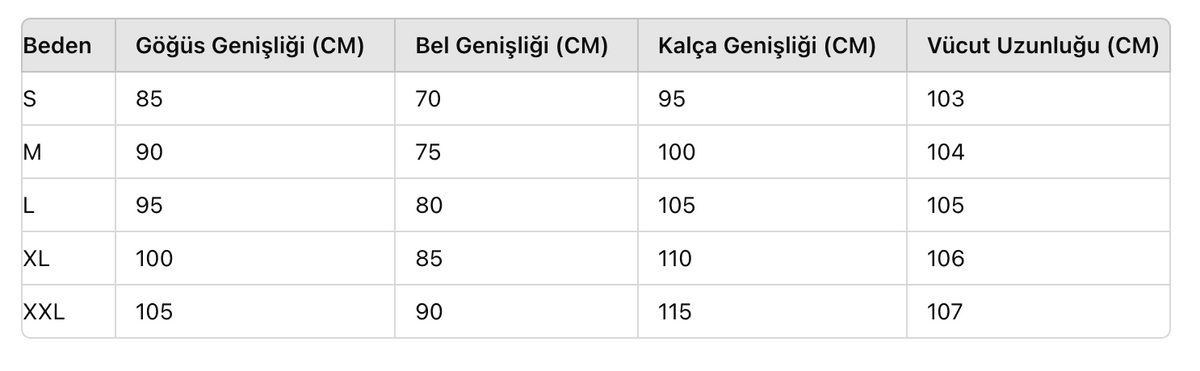Click body length value 107
Viewport: 1200px width, 371px height.
click(945, 312)
